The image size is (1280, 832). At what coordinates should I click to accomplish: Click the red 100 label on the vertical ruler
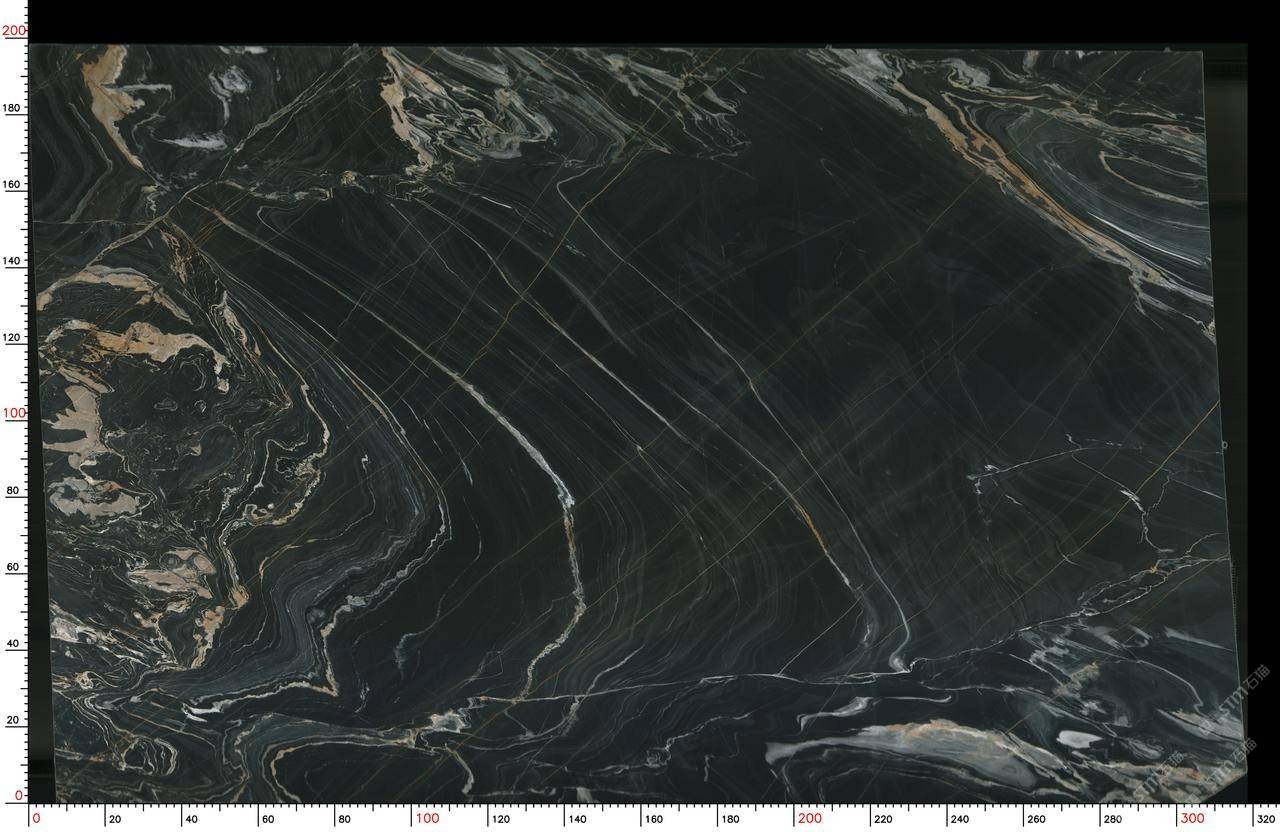tap(13, 413)
